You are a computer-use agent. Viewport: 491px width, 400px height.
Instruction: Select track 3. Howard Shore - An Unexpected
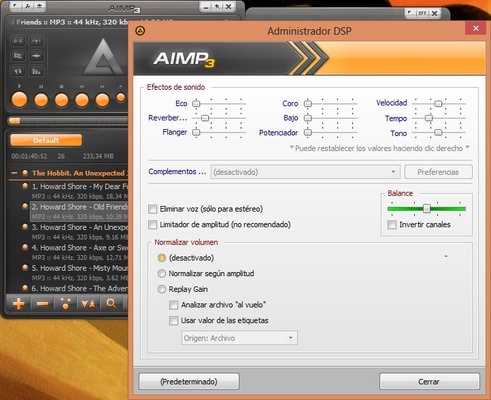(79, 232)
